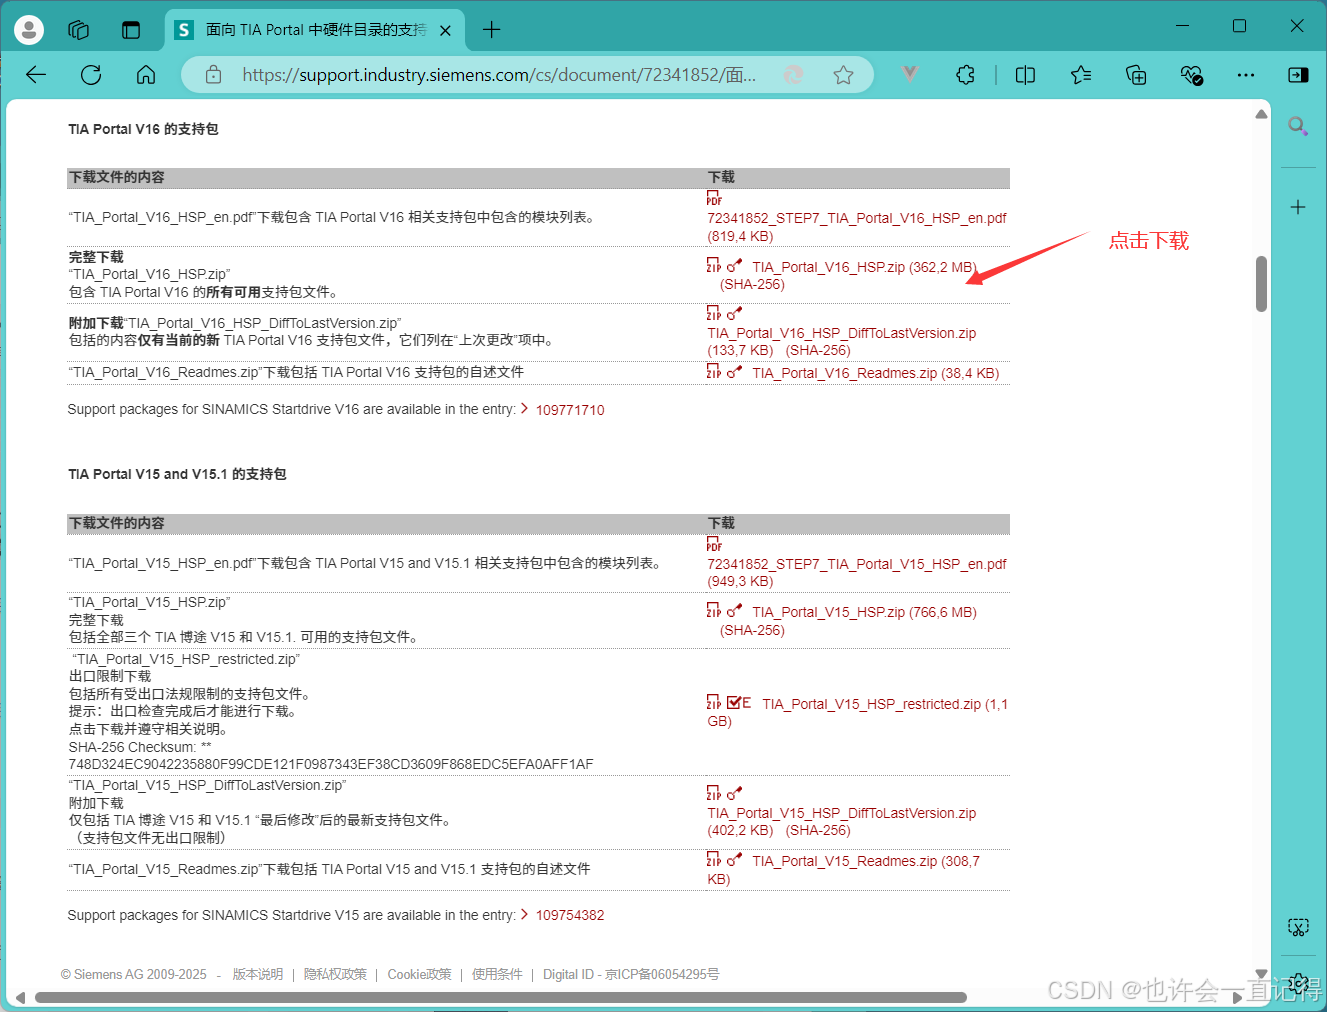Image resolution: width=1327 pixels, height=1012 pixels.
Task: Click the scroll up arrow
Action: tap(1262, 114)
